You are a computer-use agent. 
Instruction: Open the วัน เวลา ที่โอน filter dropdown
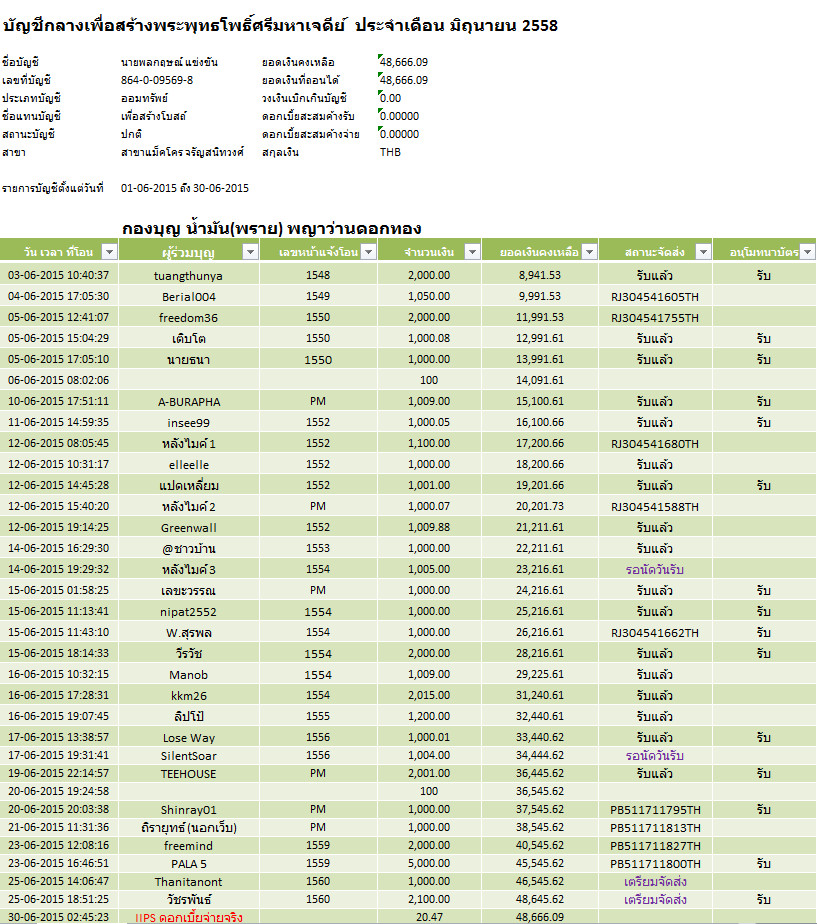coord(107,252)
